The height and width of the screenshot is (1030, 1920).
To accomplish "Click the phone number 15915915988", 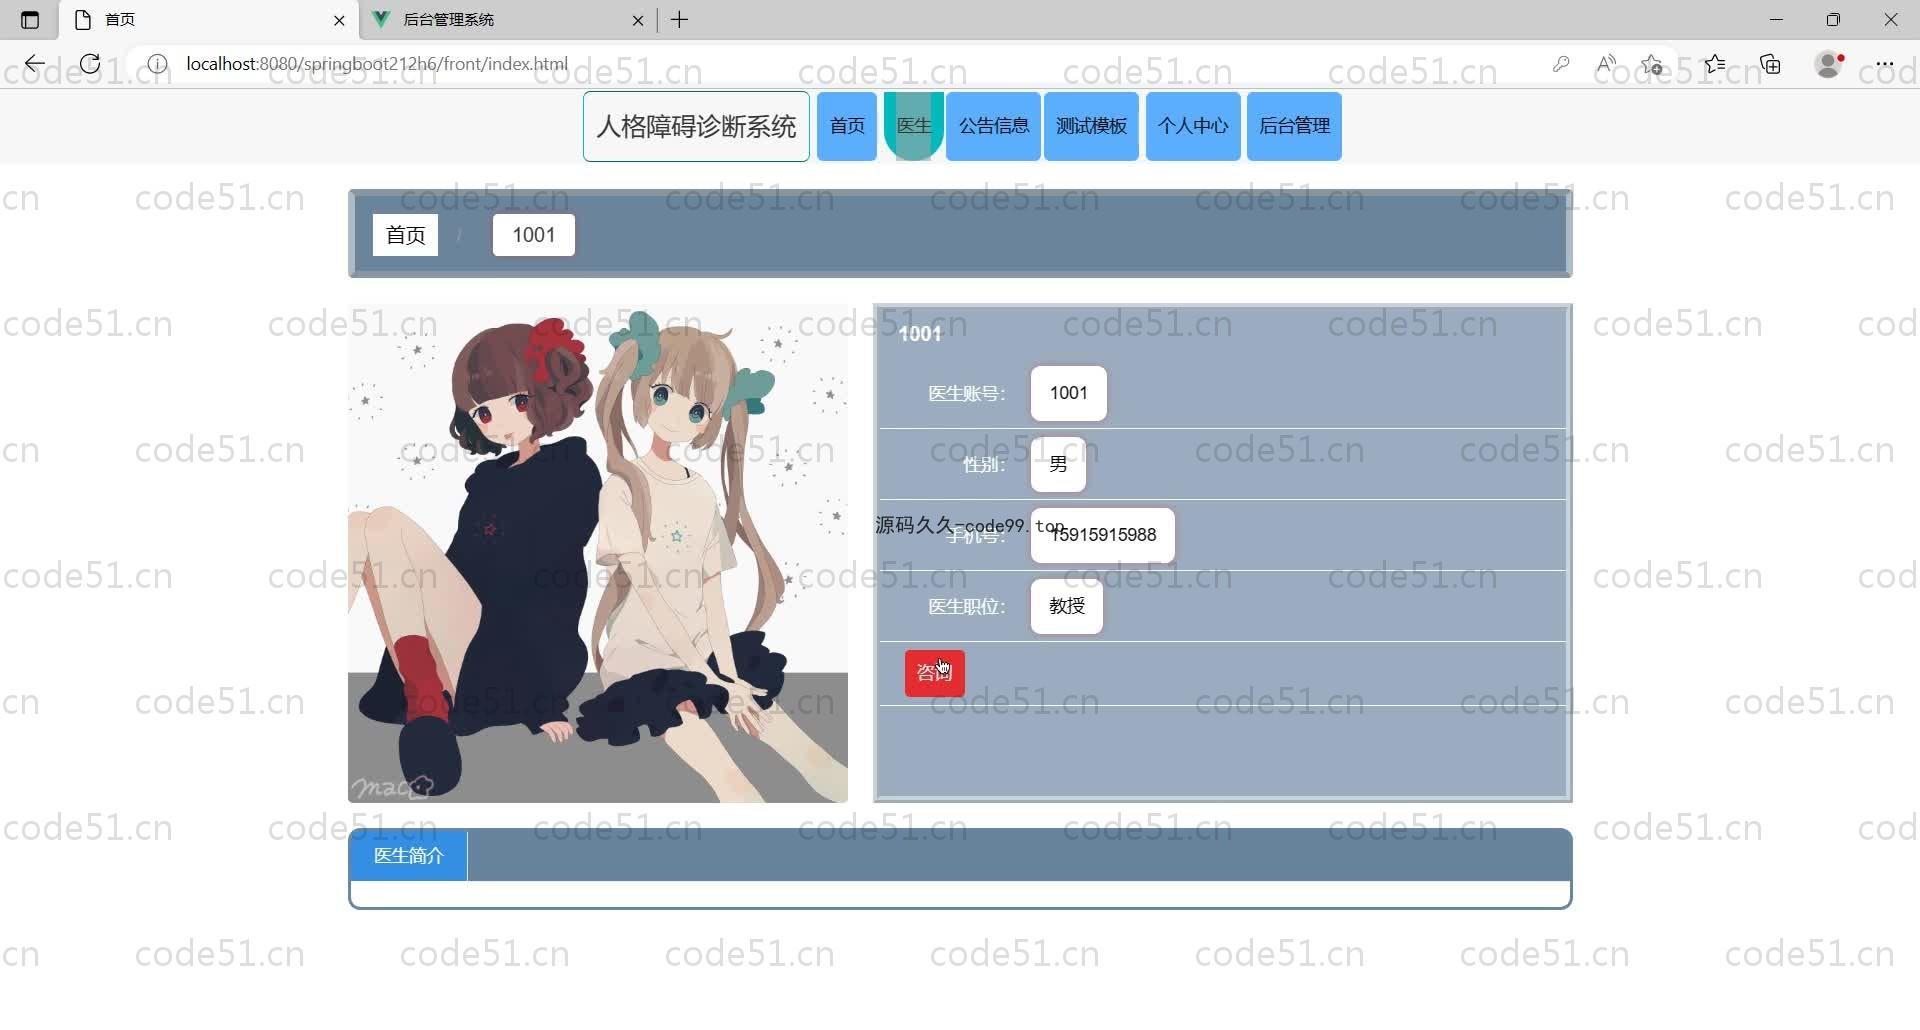I will pyautogui.click(x=1103, y=535).
